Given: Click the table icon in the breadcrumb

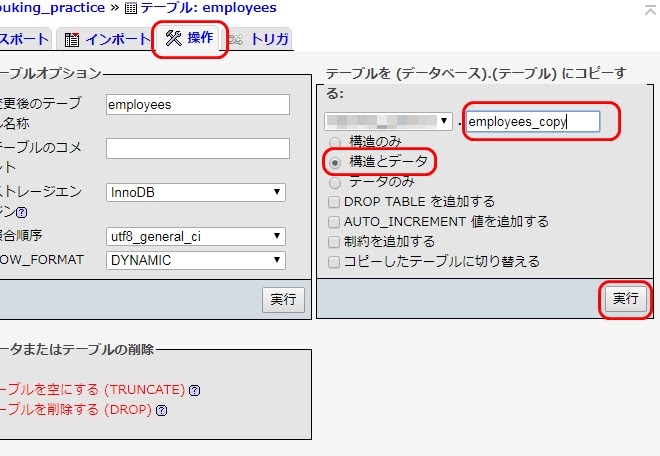Looking at the screenshot, I should (131, 8).
